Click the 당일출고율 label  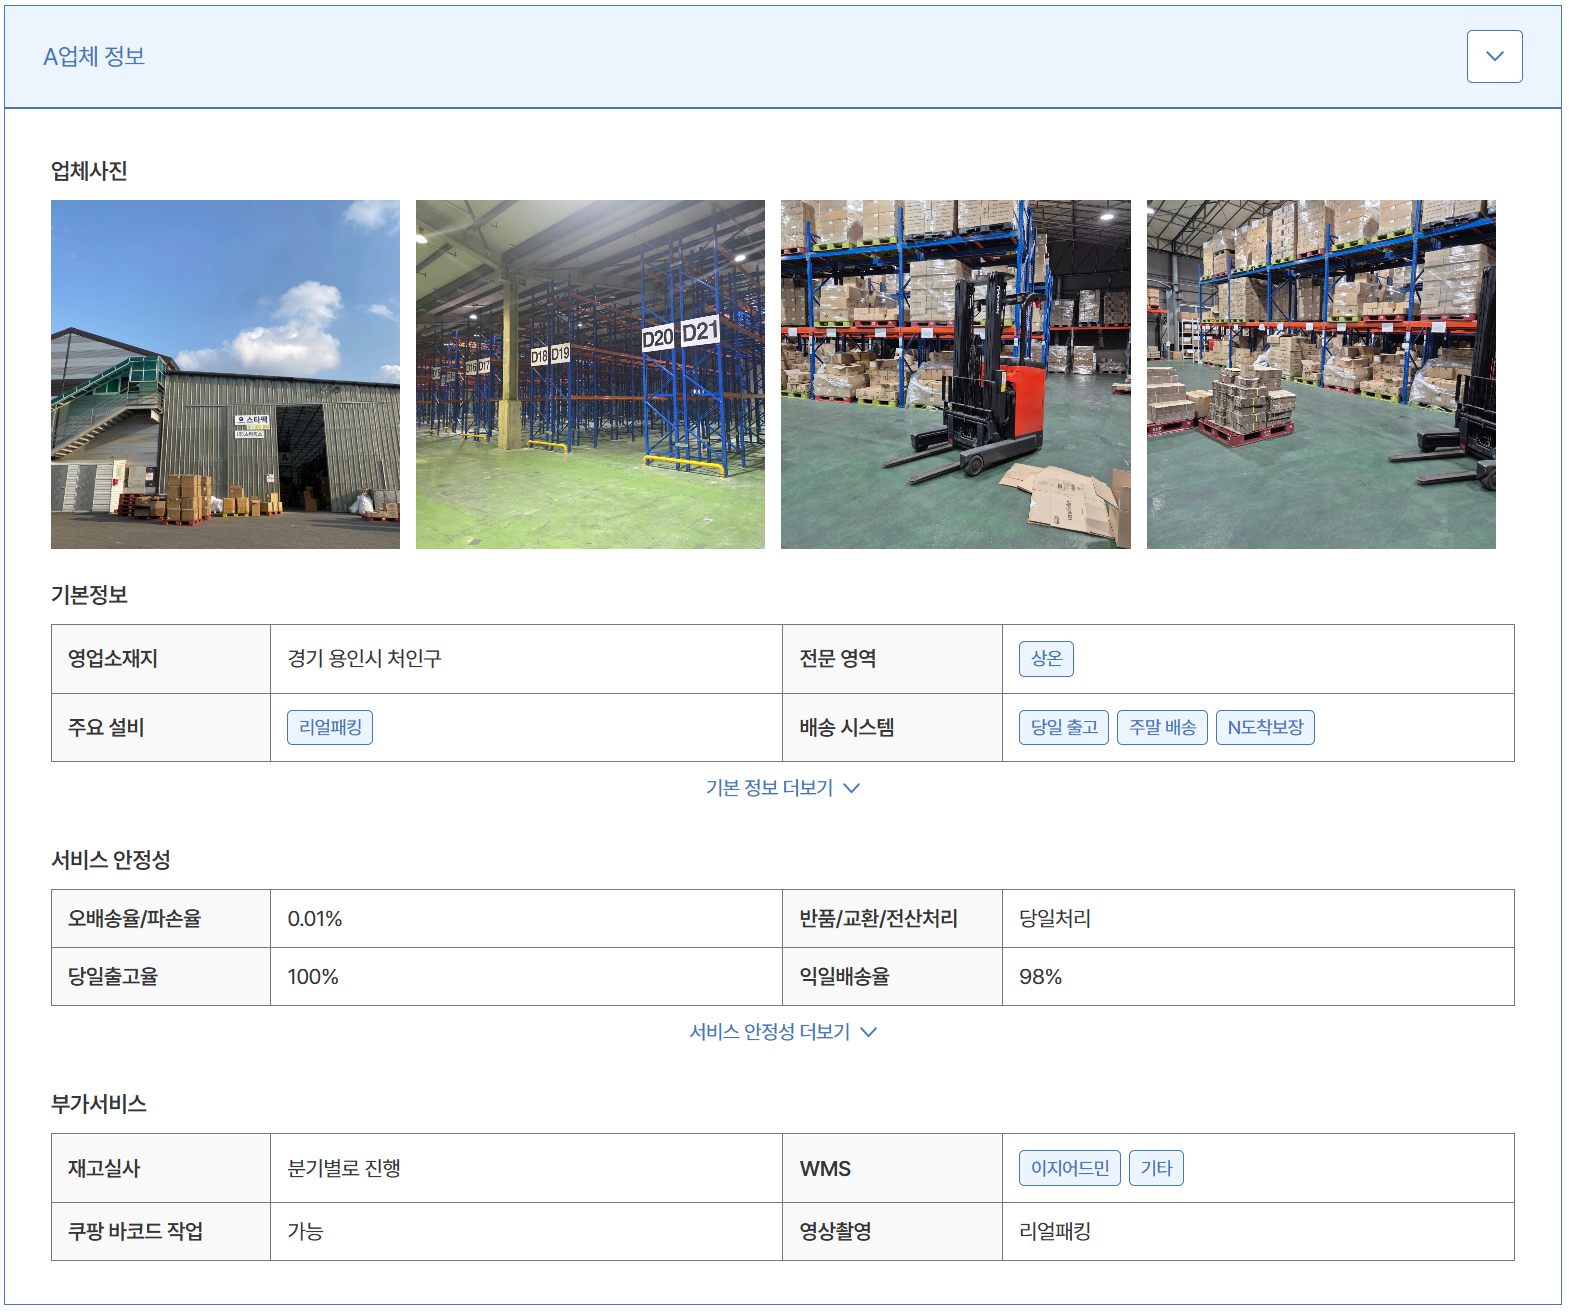tap(113, 977)
